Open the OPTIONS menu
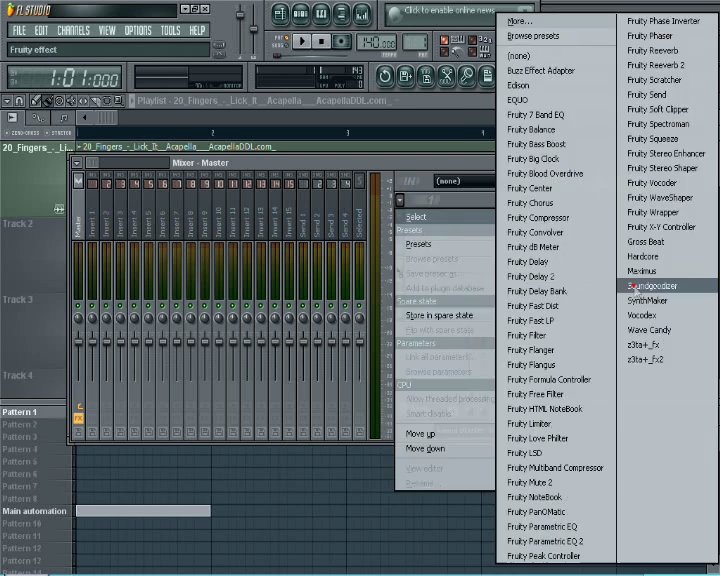720x576 pixels. coord(138,31)
